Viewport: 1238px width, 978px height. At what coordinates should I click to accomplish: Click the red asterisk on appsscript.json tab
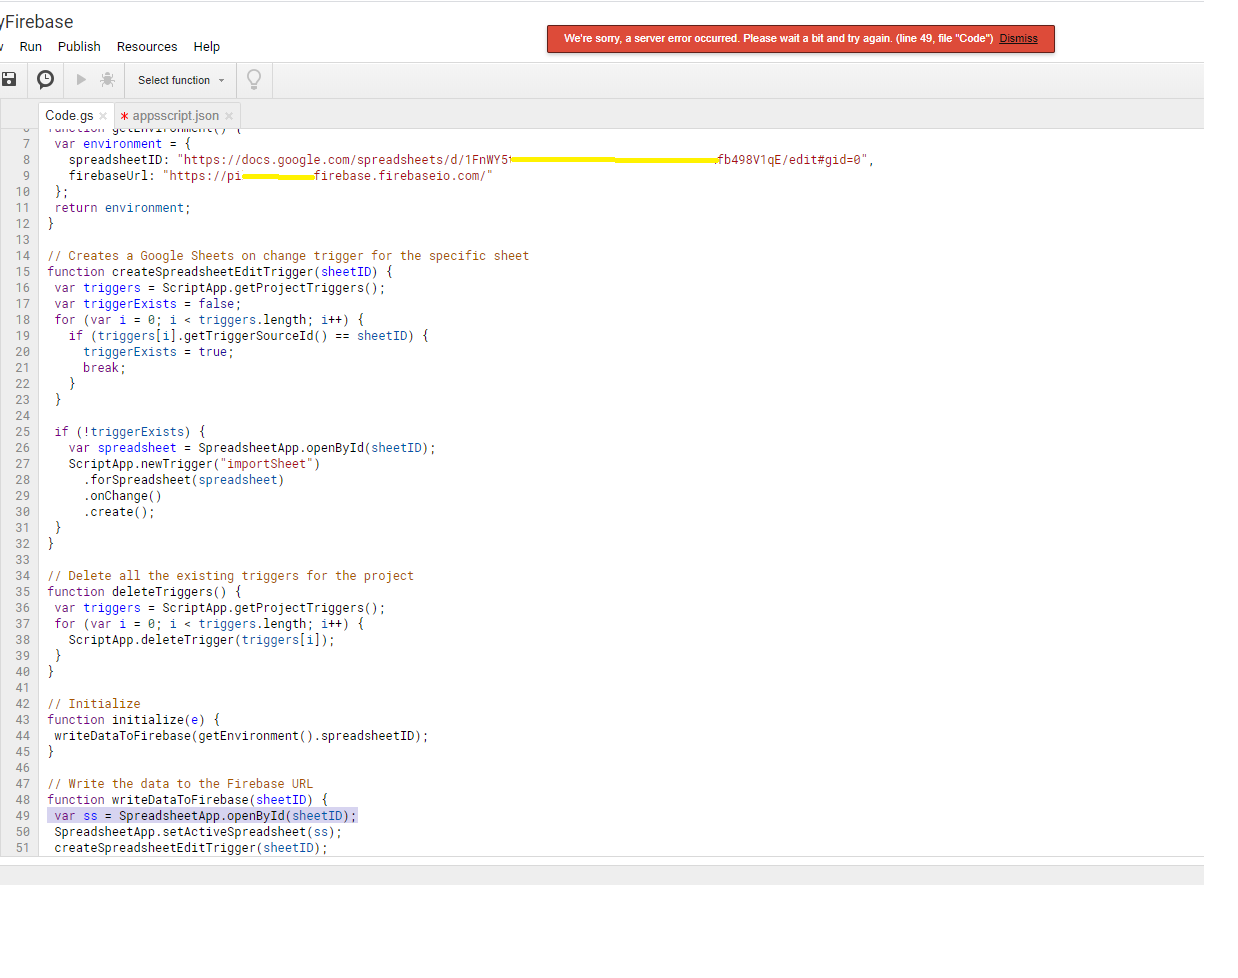point(124,115)
